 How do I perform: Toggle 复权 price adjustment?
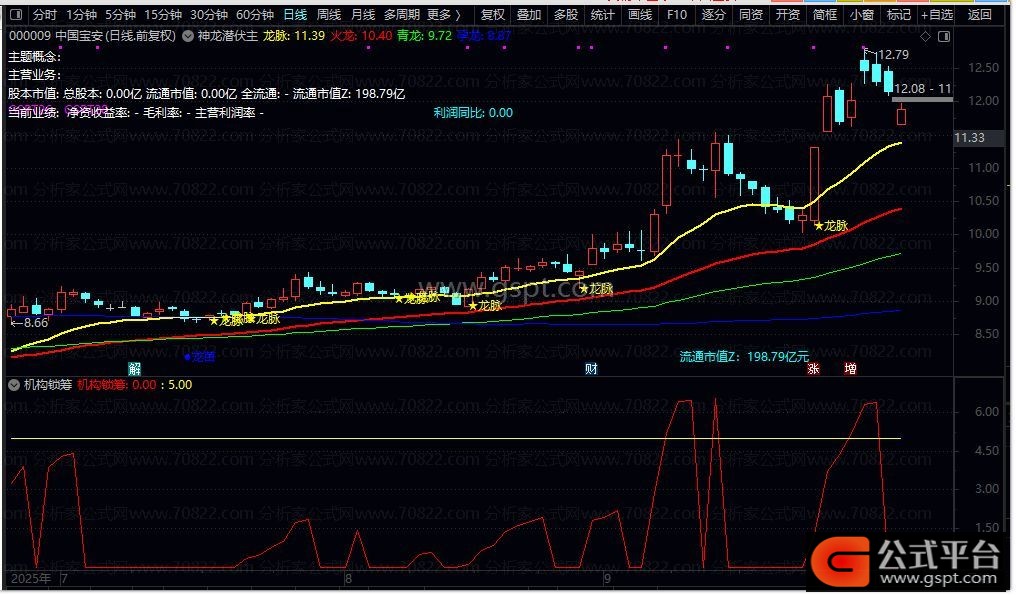click(x=492, y=15)
